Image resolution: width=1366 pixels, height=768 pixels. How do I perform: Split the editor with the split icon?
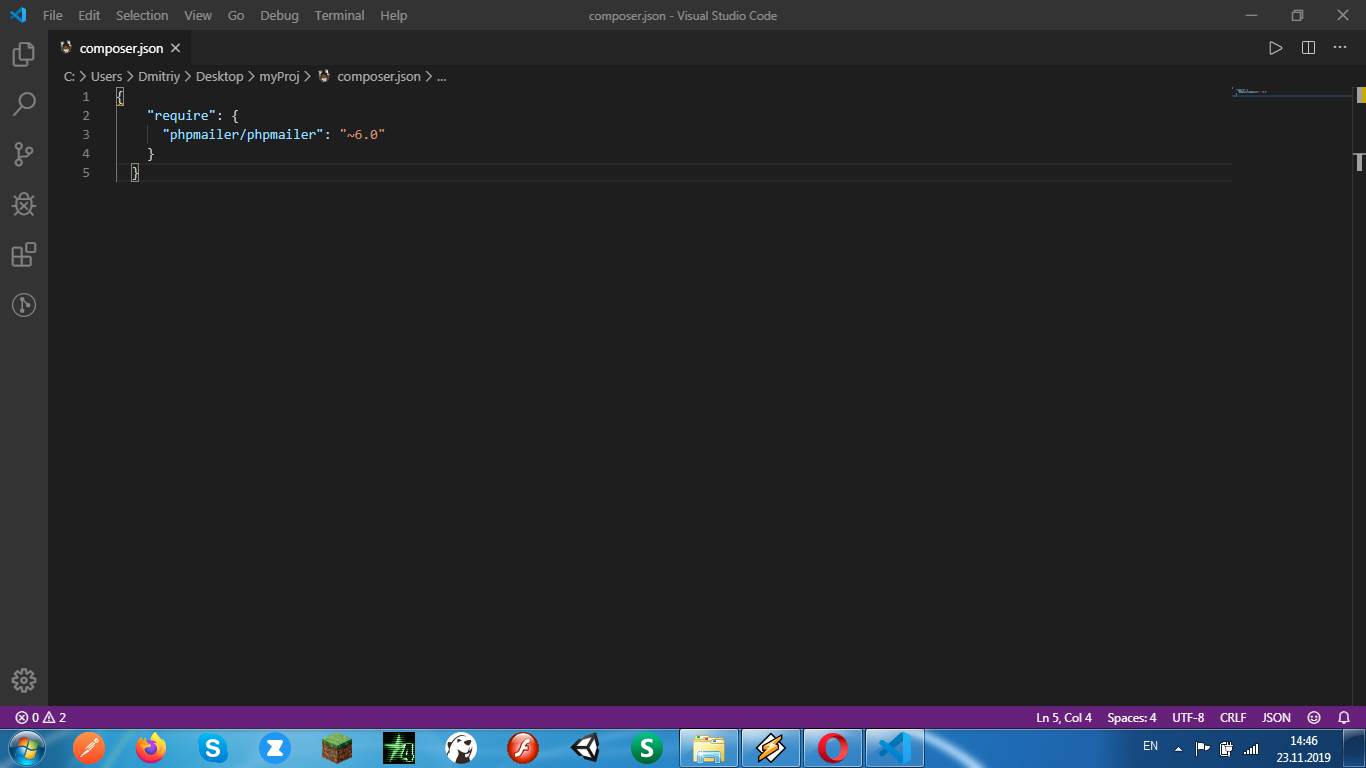[x=1308, y=48]
